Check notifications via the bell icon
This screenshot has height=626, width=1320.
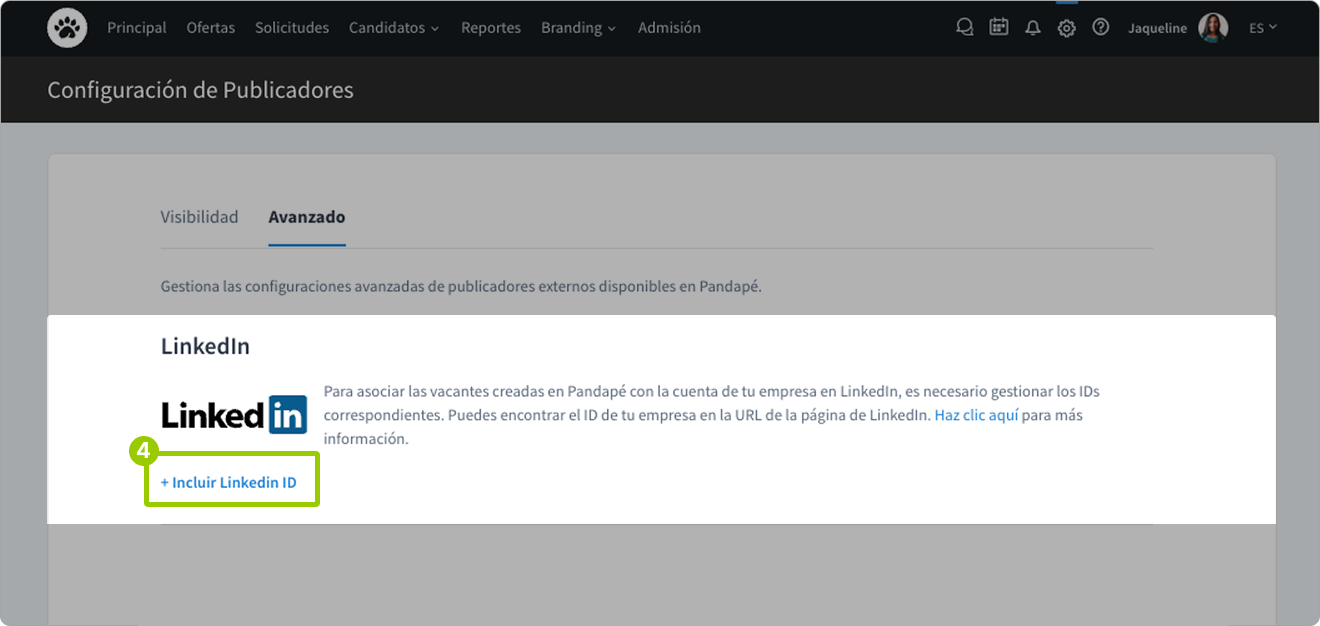point(1032,27)
